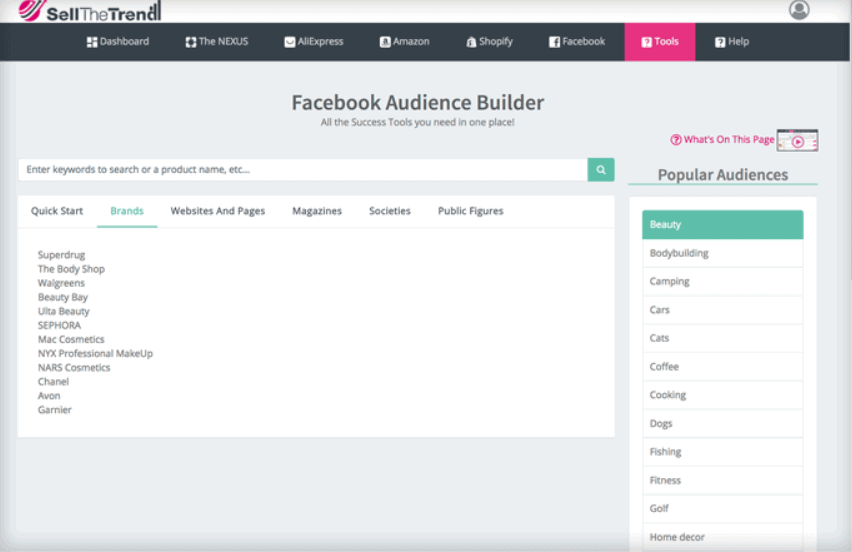Select Walgreens brand
Viewport: 852px width, 552px height.
point(61,283)
